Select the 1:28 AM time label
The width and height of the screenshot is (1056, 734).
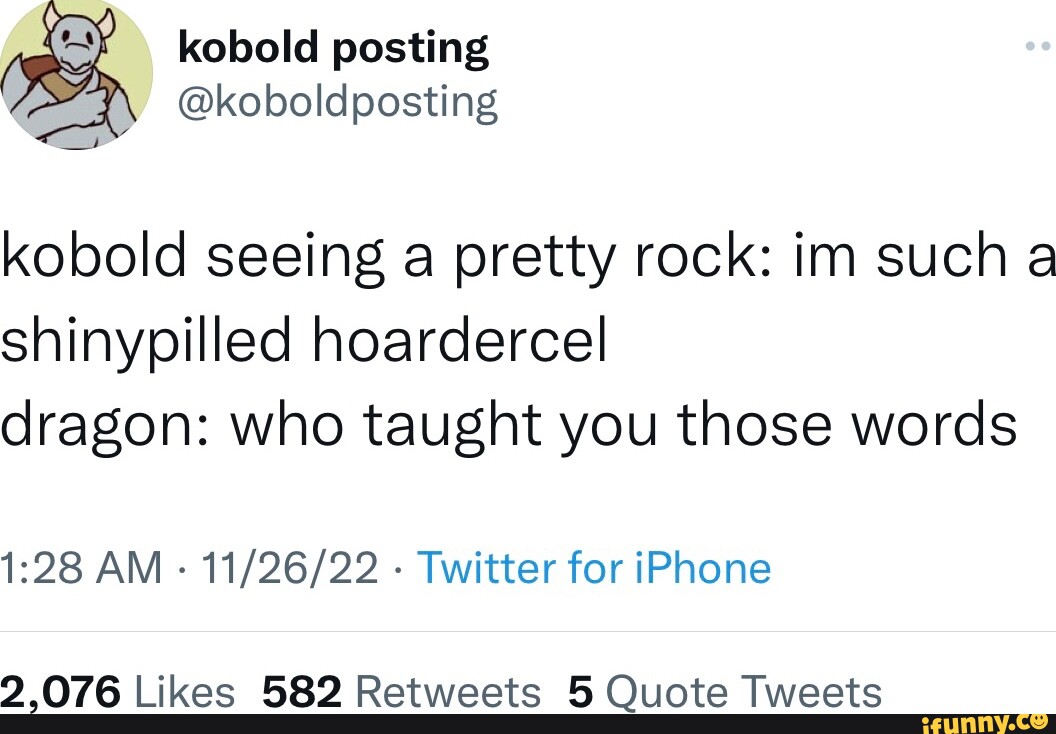pos(77,568)
